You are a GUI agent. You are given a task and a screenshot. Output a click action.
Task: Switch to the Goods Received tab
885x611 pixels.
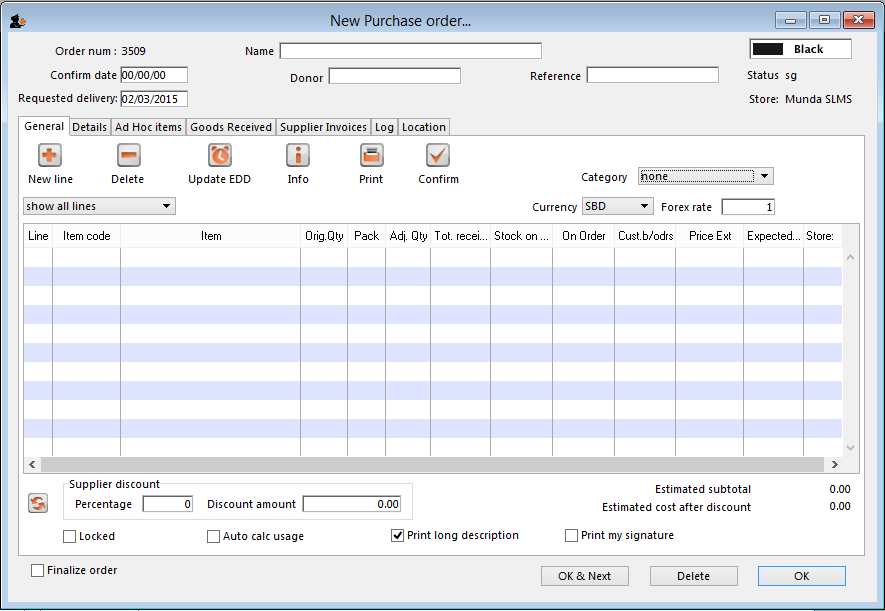click(231, 127)
